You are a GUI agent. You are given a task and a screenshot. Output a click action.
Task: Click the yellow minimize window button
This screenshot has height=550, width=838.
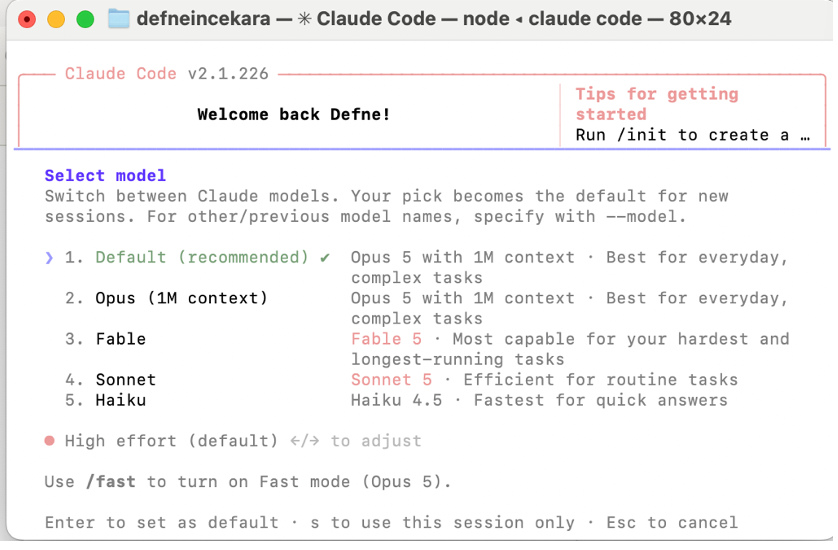point(56,20)
